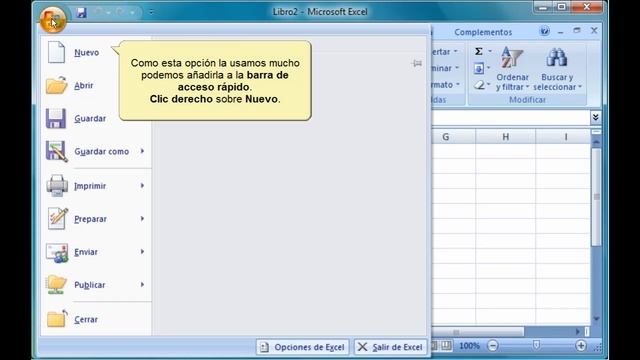Expand the Guardar como submenu arrow

click(x=142, y=151)
